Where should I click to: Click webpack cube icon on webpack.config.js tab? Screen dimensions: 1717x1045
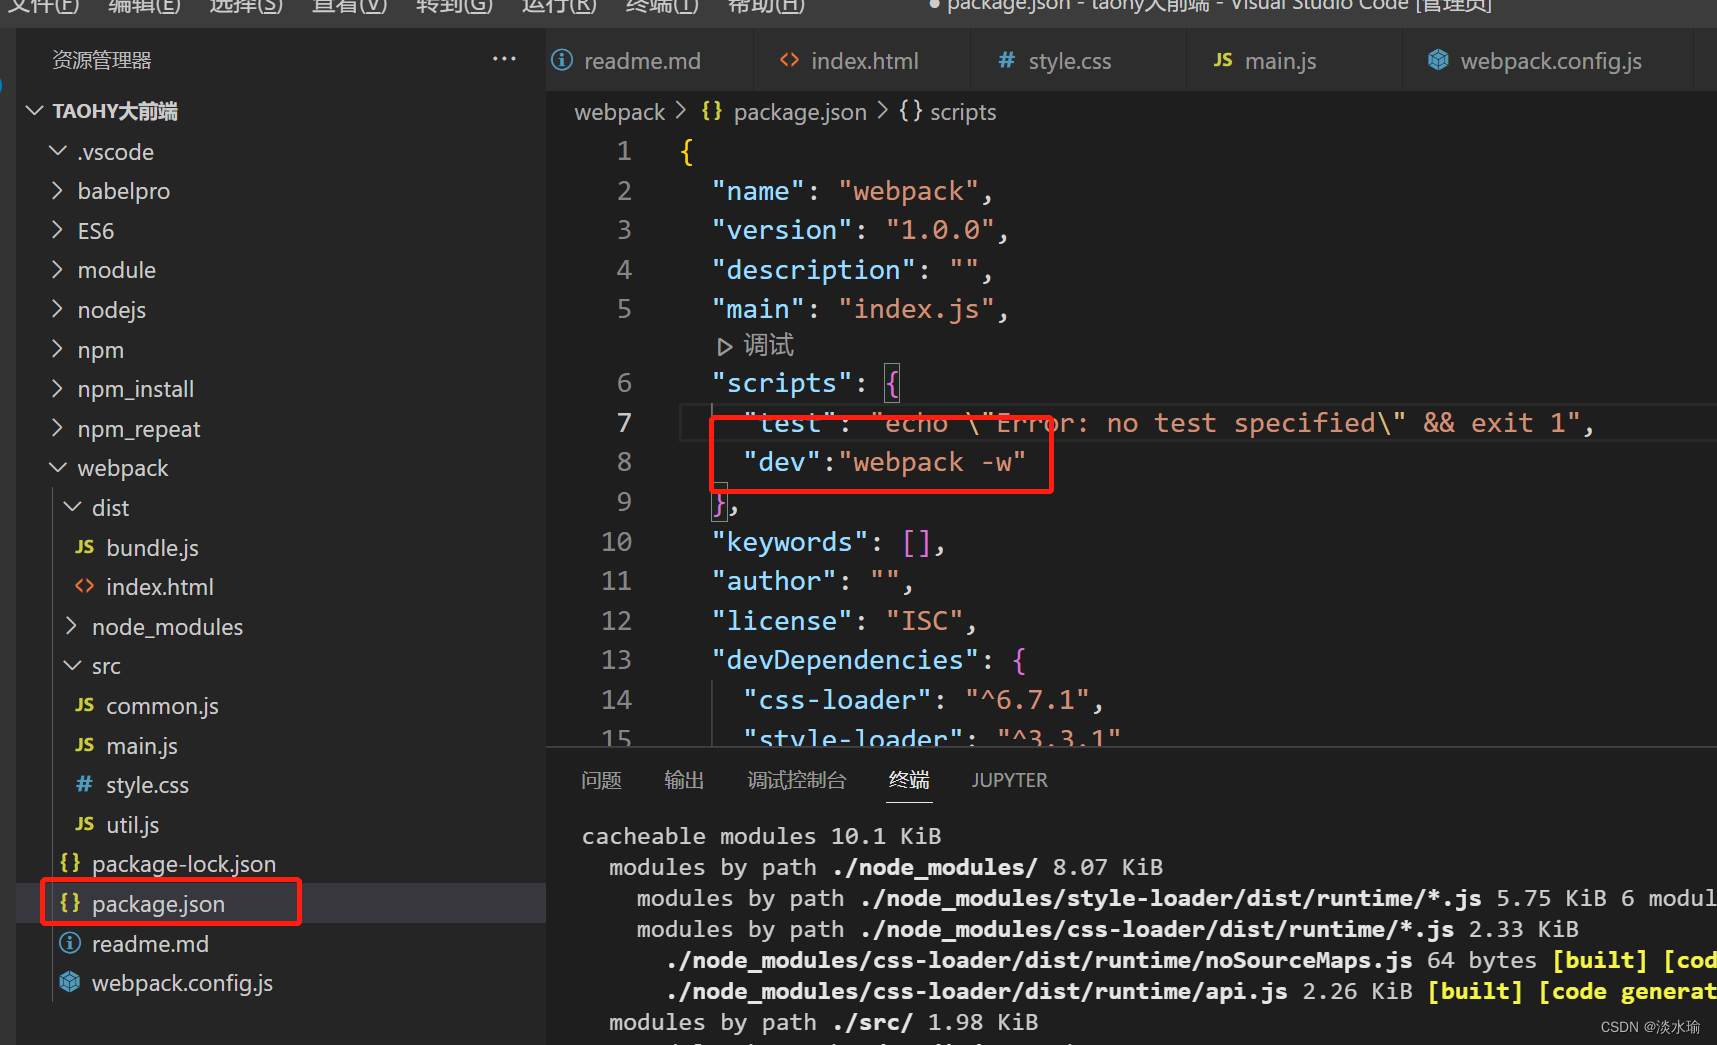[1438, 60]
